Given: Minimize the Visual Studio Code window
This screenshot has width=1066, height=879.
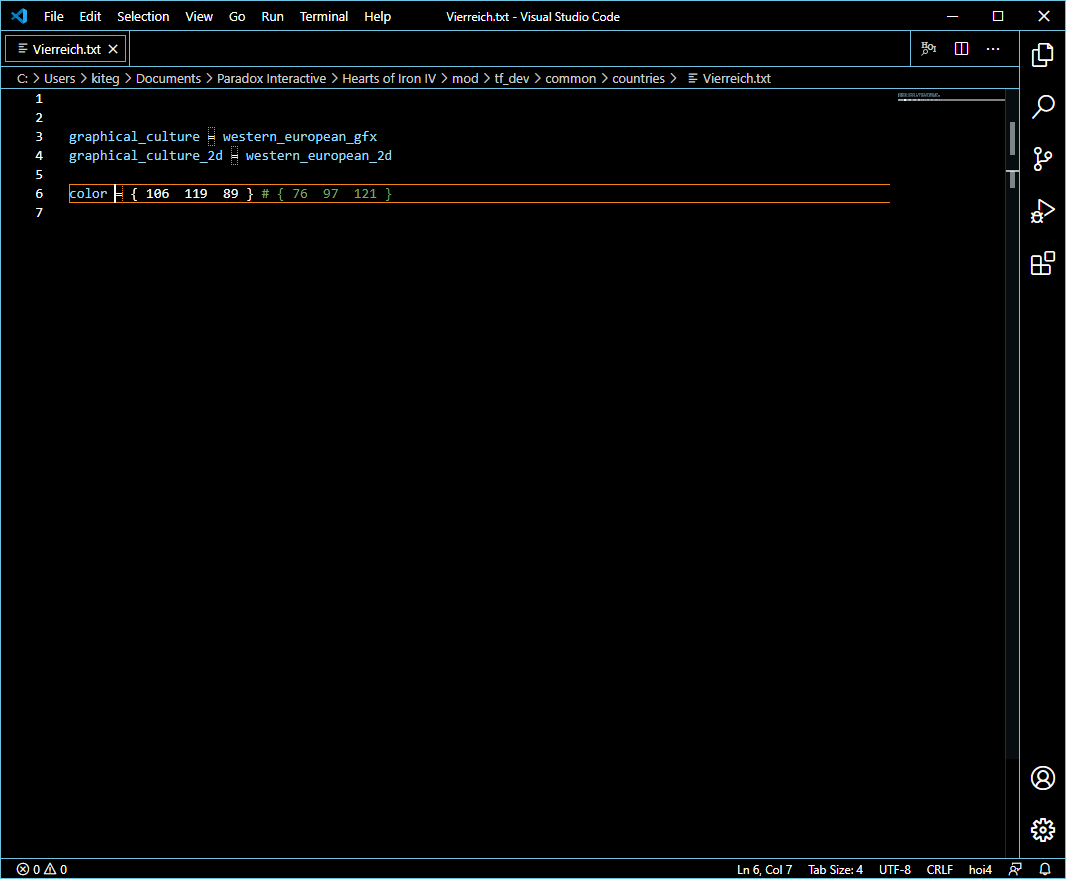Looking at the screenshot, I should (952, 16).
